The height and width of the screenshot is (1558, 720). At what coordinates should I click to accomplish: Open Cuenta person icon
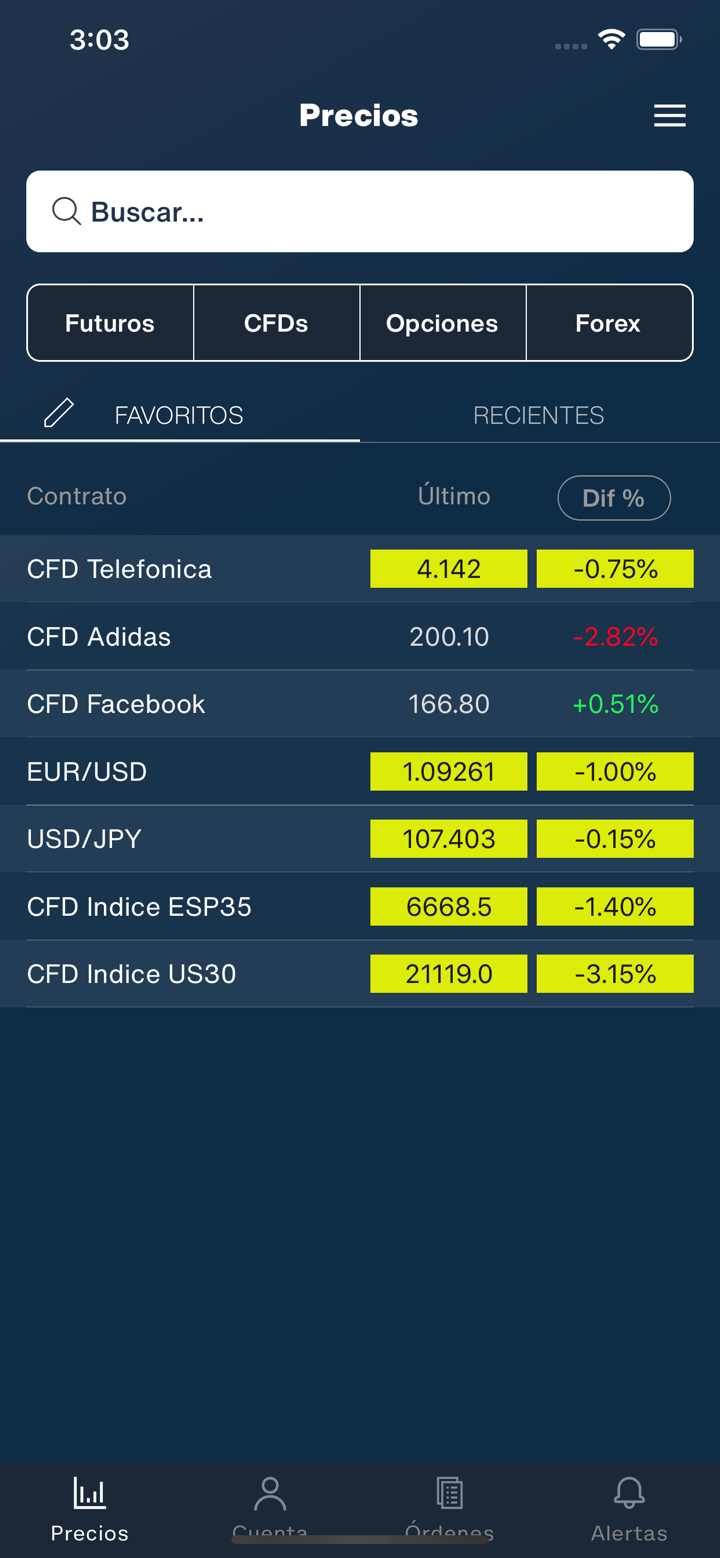coord(269,1493)
